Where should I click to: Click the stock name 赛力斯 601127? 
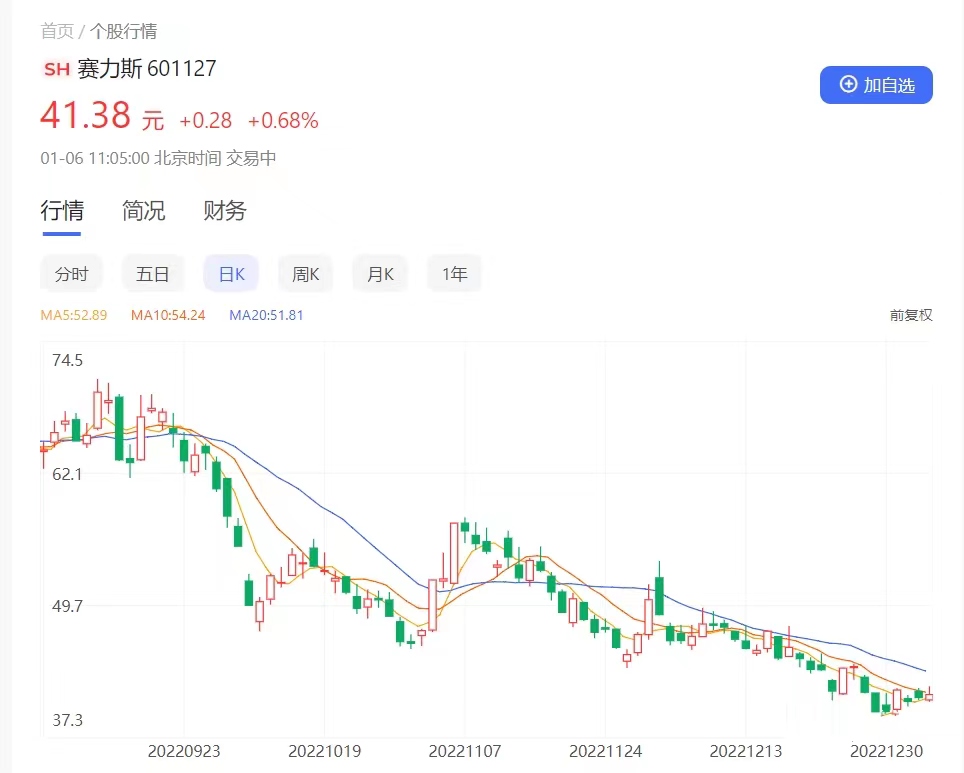pos(146,69)
